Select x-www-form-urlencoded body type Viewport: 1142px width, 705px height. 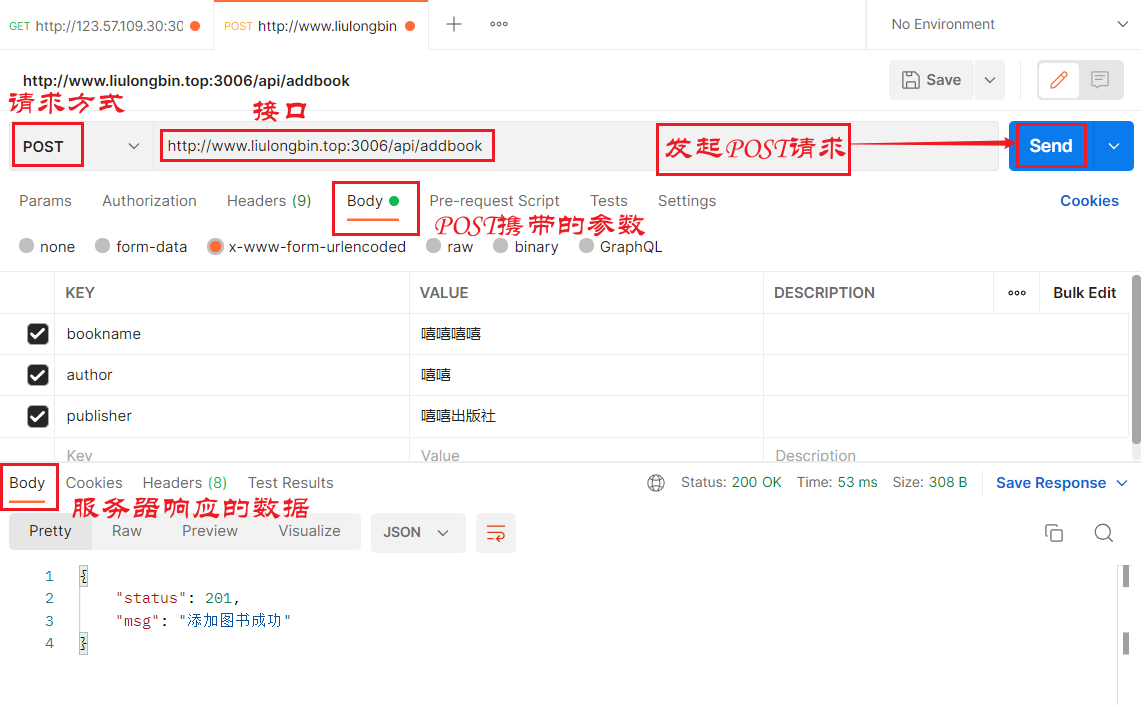click(x=215, y=247)
